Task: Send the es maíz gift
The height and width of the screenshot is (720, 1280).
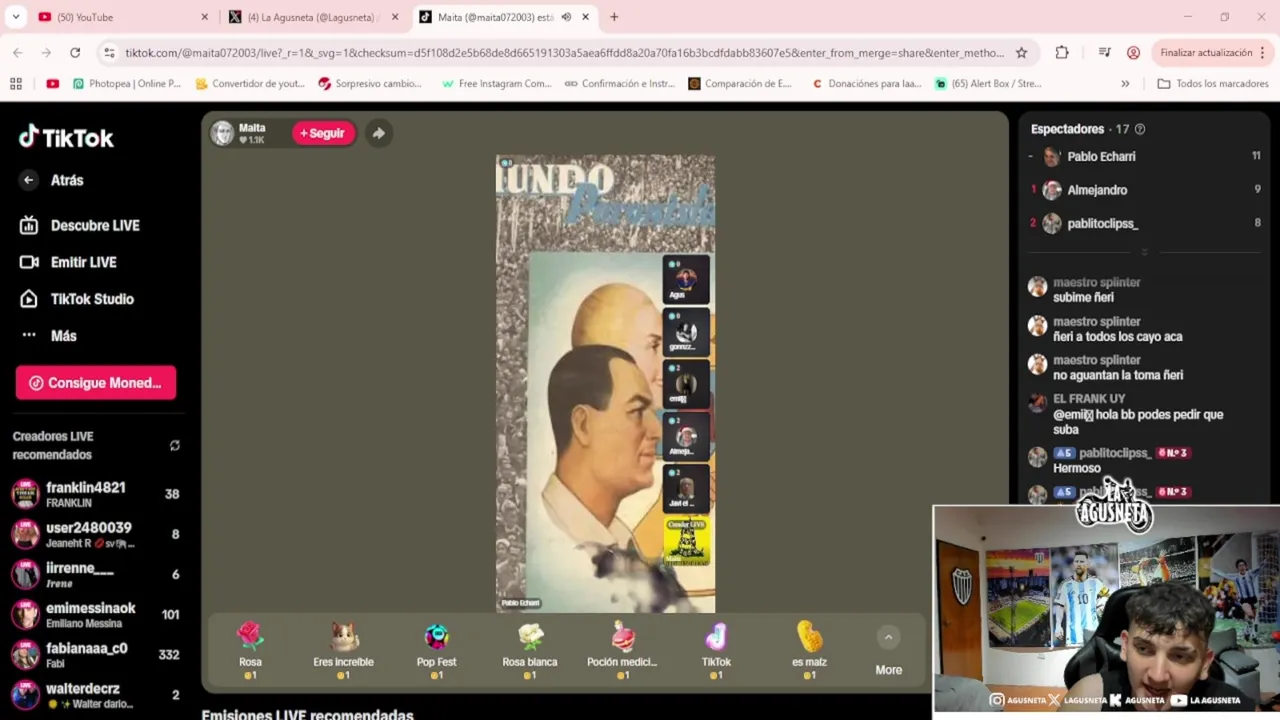Action: click(x=809, y=650)
